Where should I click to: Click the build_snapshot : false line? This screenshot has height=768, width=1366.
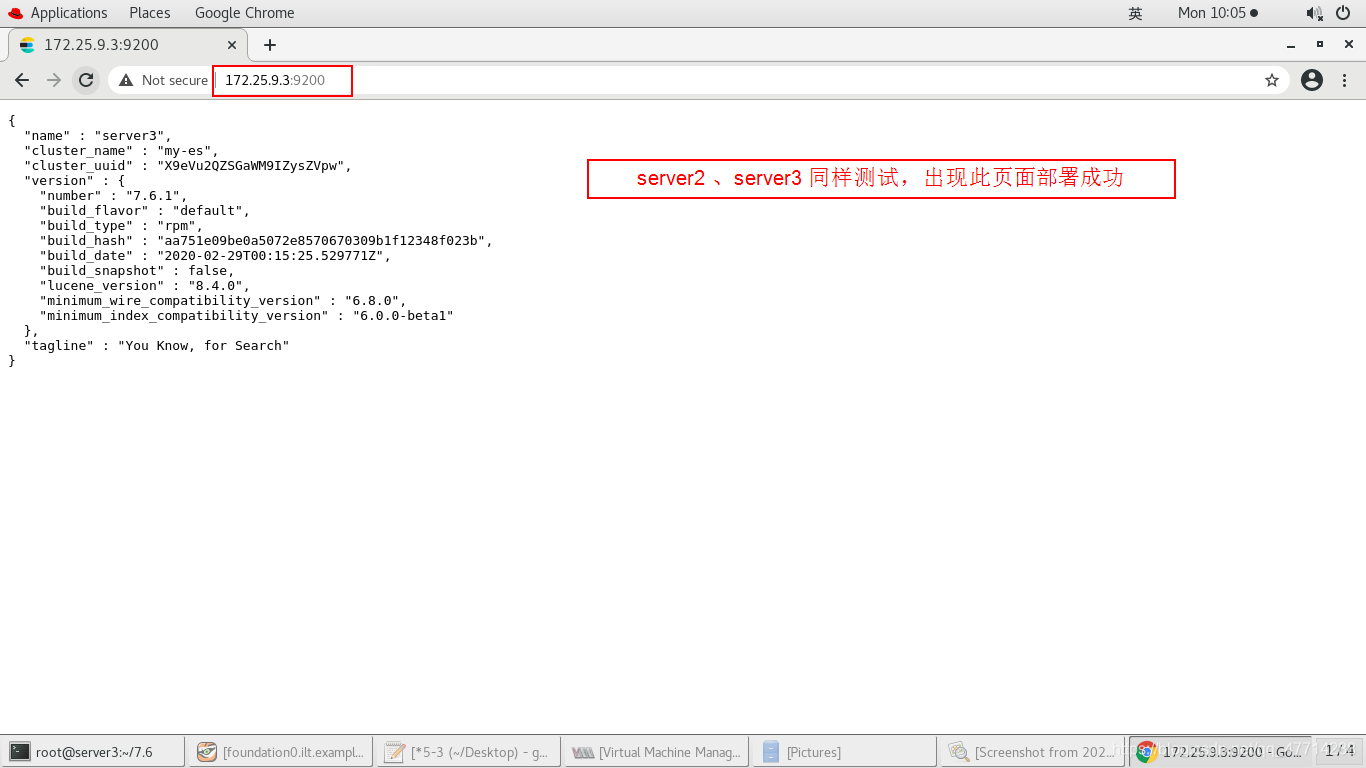[137, 270]
